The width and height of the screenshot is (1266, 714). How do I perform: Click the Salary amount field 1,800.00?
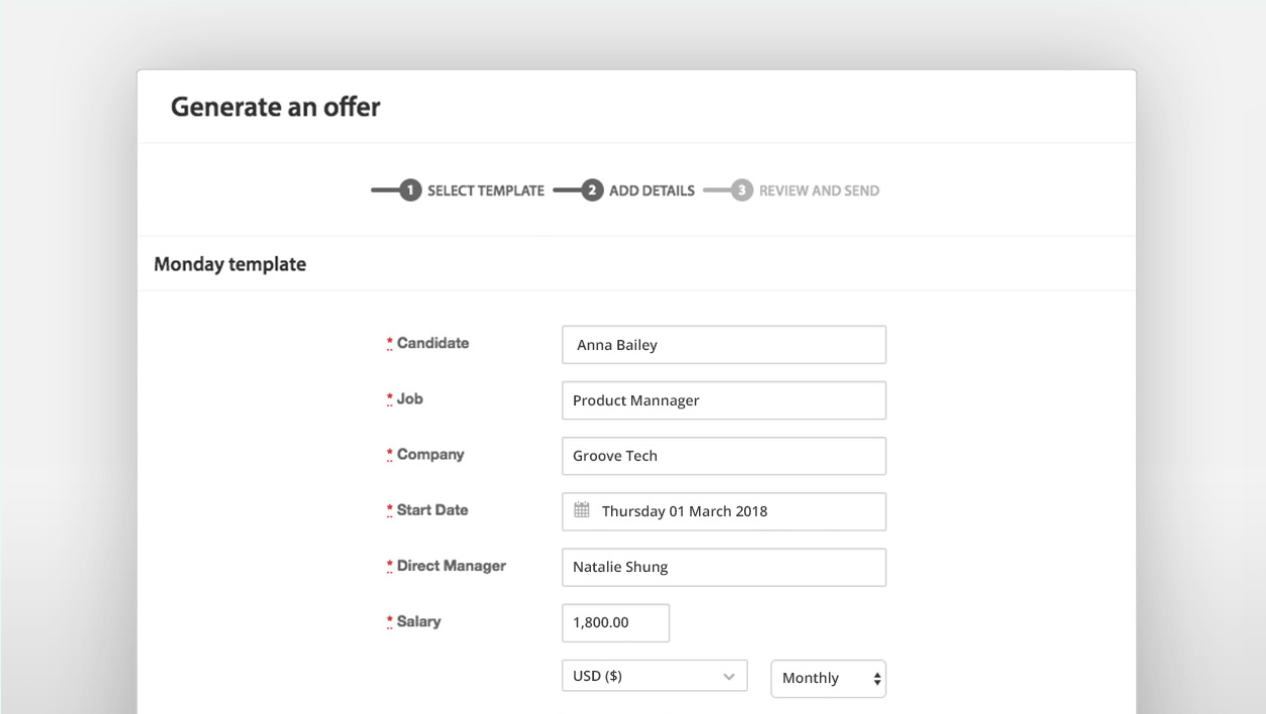(x=616, y=622)
